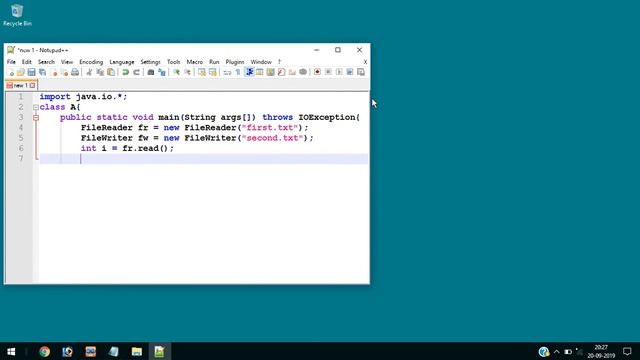Open the Tools menu
The height and width of the screenshot is (360, 640).
click(173, 62)
